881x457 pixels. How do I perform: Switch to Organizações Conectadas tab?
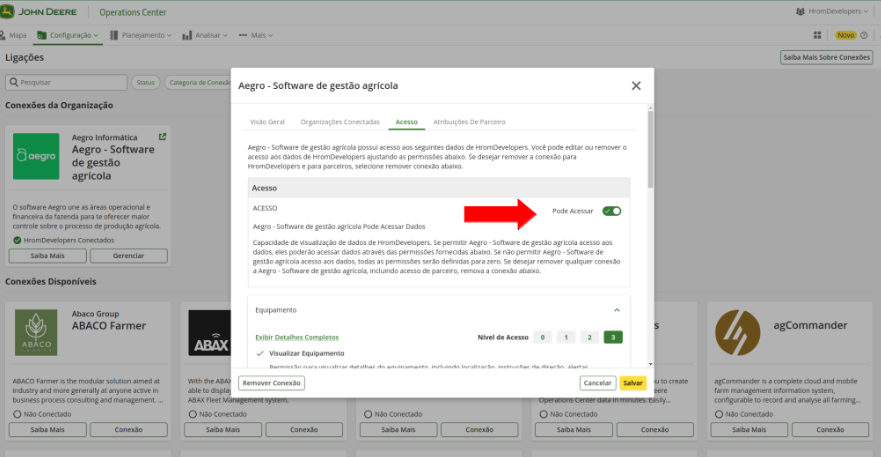click(x=340, y=122)
